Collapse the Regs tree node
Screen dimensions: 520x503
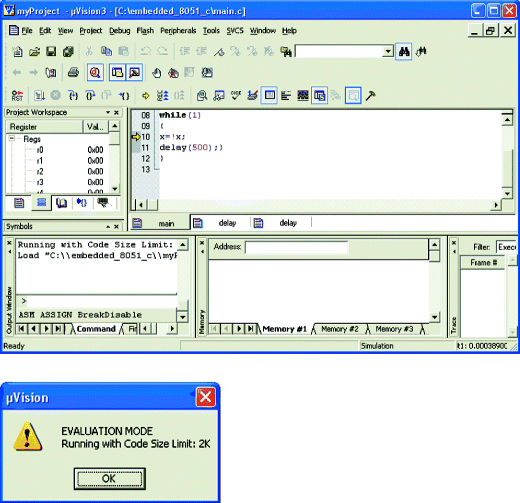click(x=12, y=138)
